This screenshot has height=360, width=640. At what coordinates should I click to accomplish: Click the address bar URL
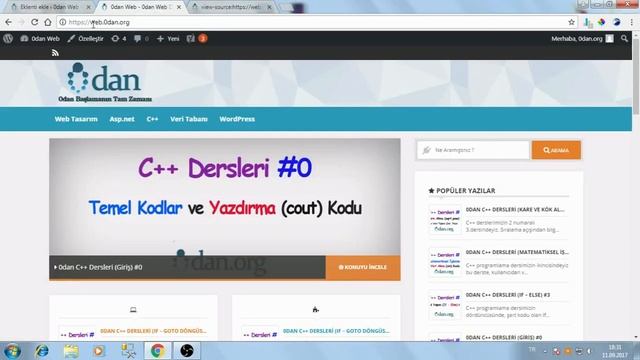(99, 22)
